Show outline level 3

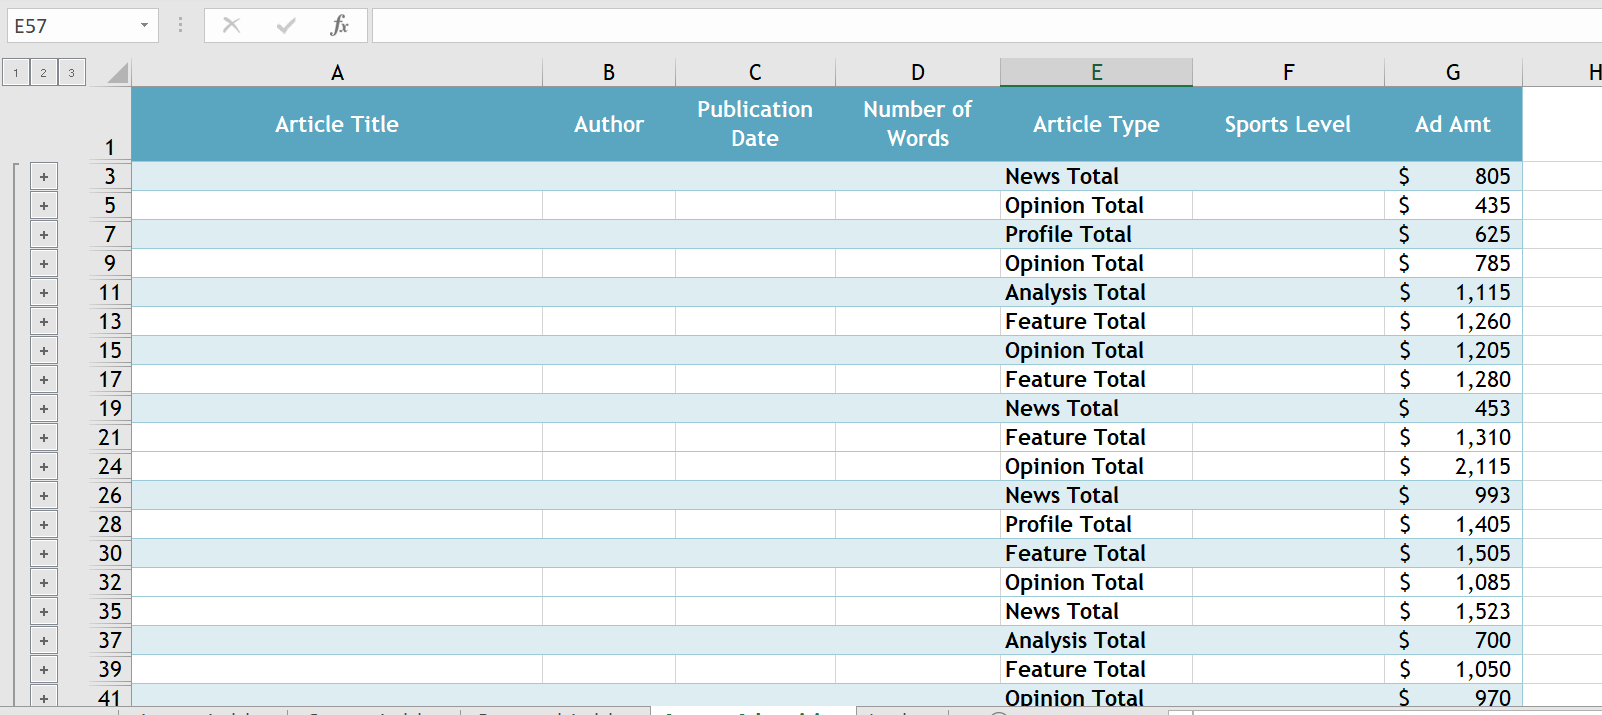coord(71,72)
